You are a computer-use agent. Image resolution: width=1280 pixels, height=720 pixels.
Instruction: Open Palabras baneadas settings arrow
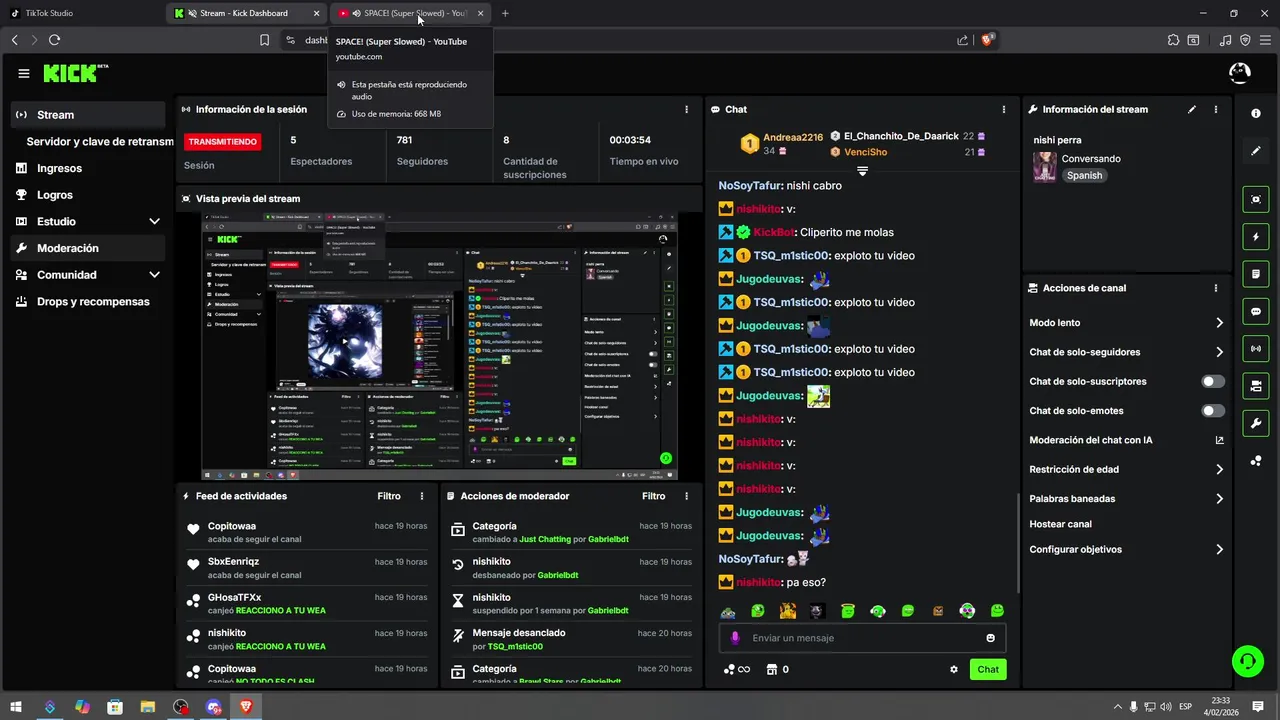point(1219,498)
